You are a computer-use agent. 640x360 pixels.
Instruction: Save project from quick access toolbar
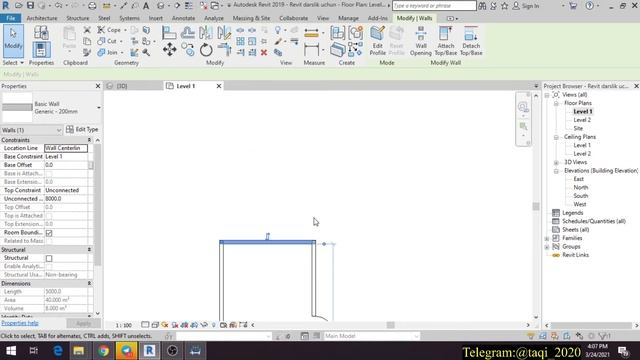point(31,6)
